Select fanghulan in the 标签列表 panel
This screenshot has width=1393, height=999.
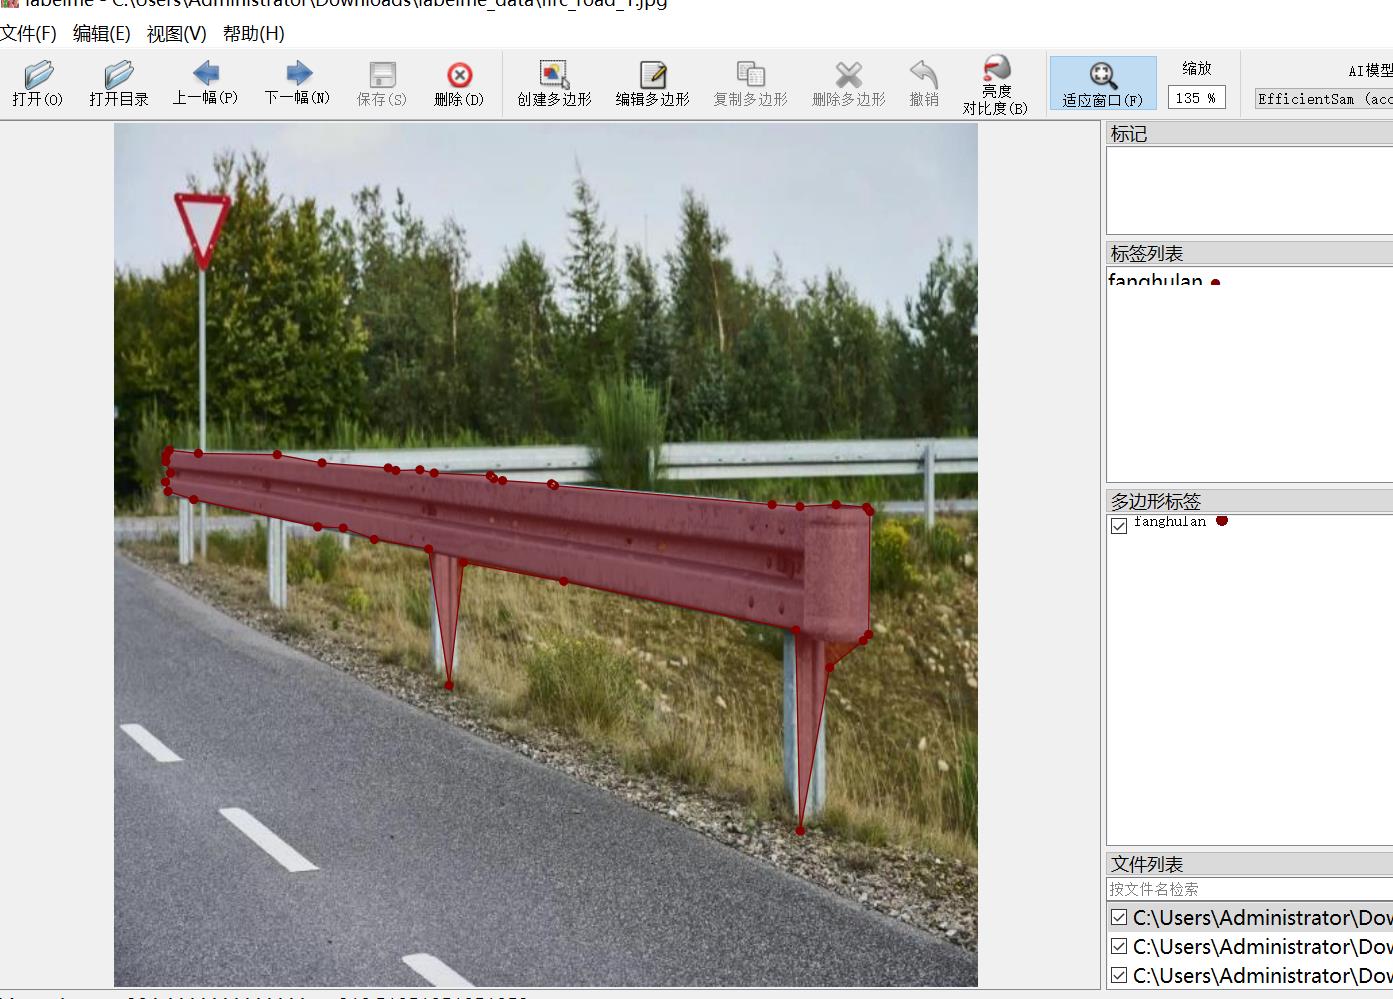tap(1155, 281)
